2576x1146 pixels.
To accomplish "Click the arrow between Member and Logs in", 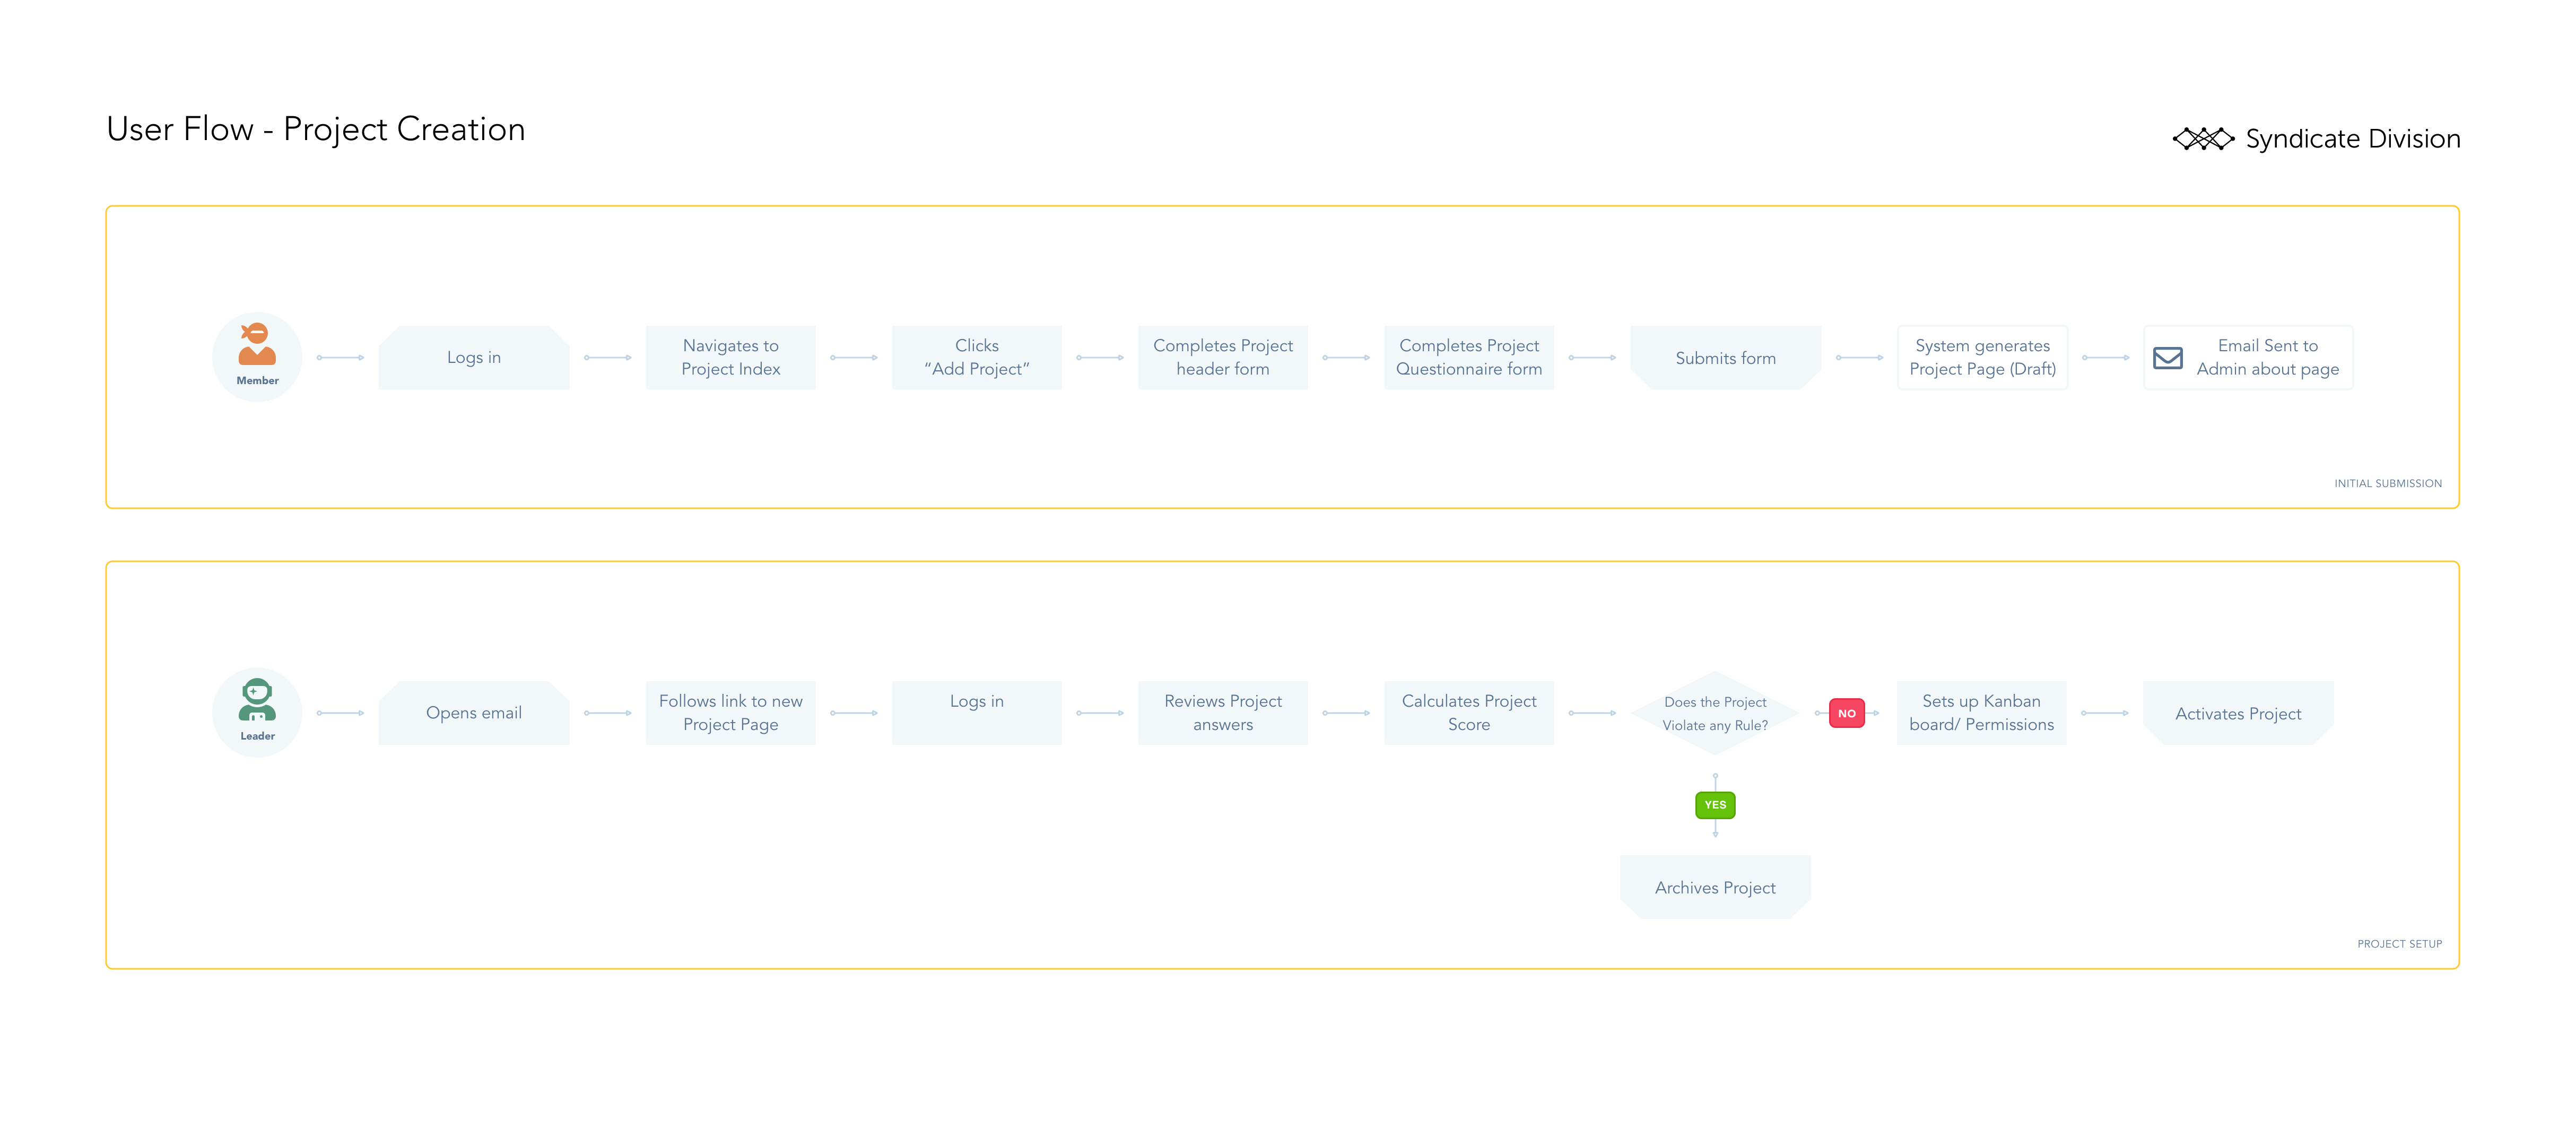I will 340,357.
